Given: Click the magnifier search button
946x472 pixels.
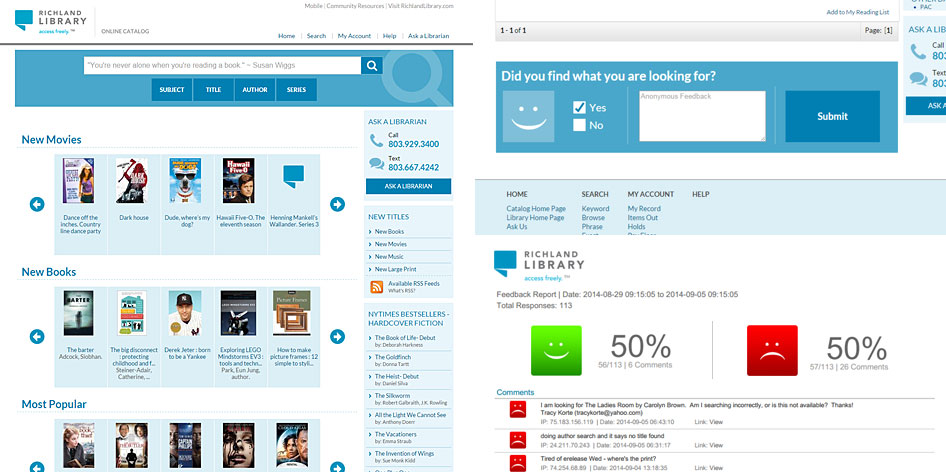Looking at the screenshot, I should pyautogui.click(x=371, y=66).
